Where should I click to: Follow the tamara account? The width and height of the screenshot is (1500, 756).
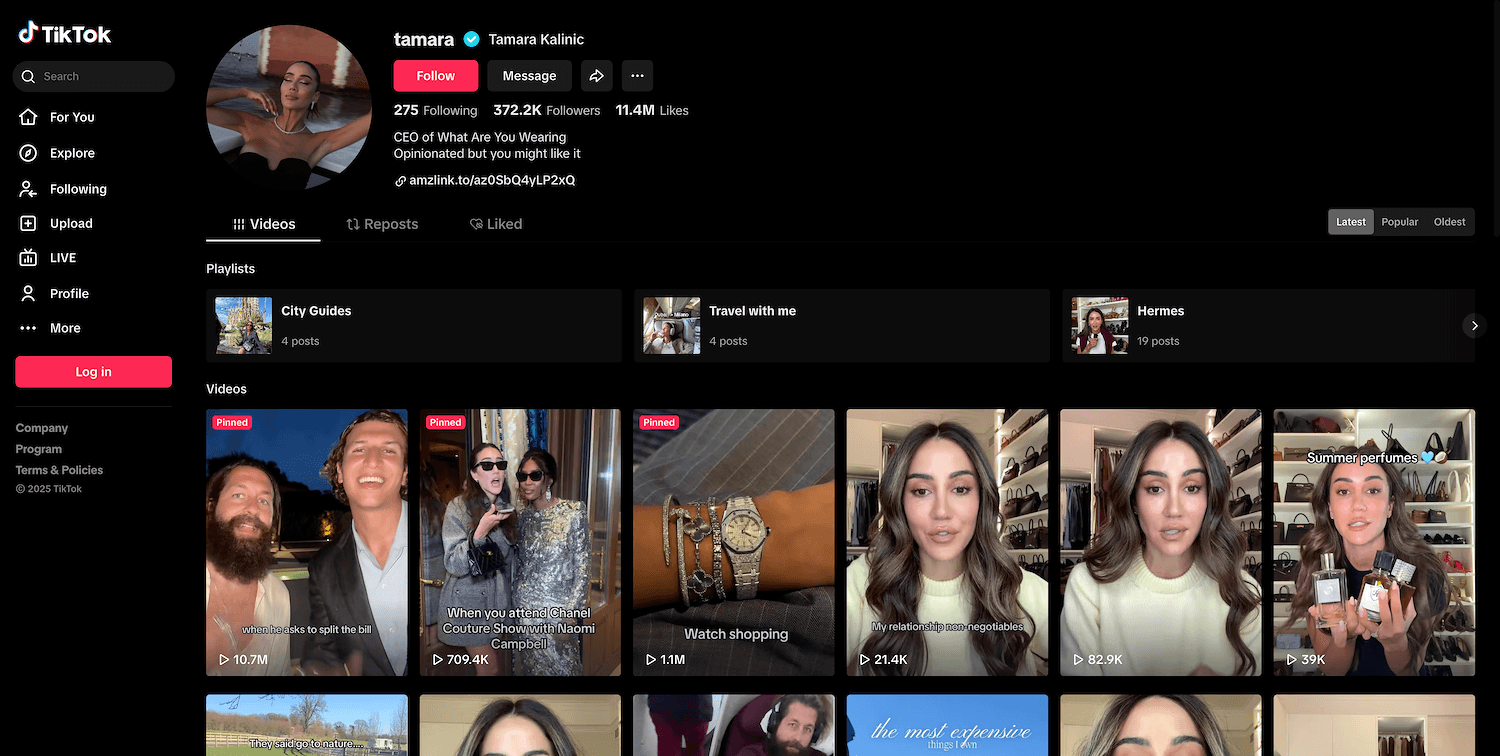tap(435, 76)
